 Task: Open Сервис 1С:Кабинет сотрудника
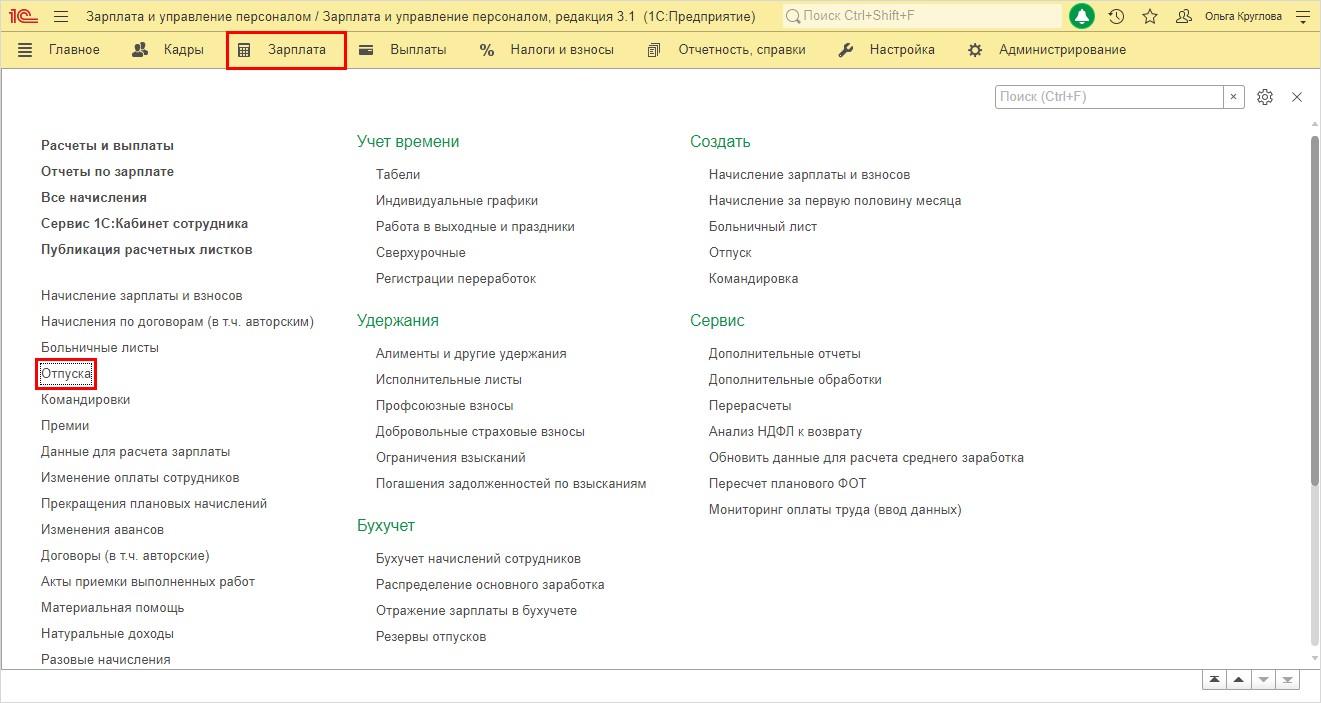pyautogui.click(x=144, y=223)
